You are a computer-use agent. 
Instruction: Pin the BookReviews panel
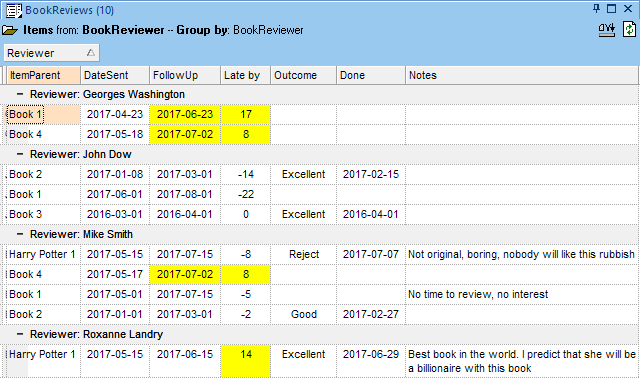point(596,9)
